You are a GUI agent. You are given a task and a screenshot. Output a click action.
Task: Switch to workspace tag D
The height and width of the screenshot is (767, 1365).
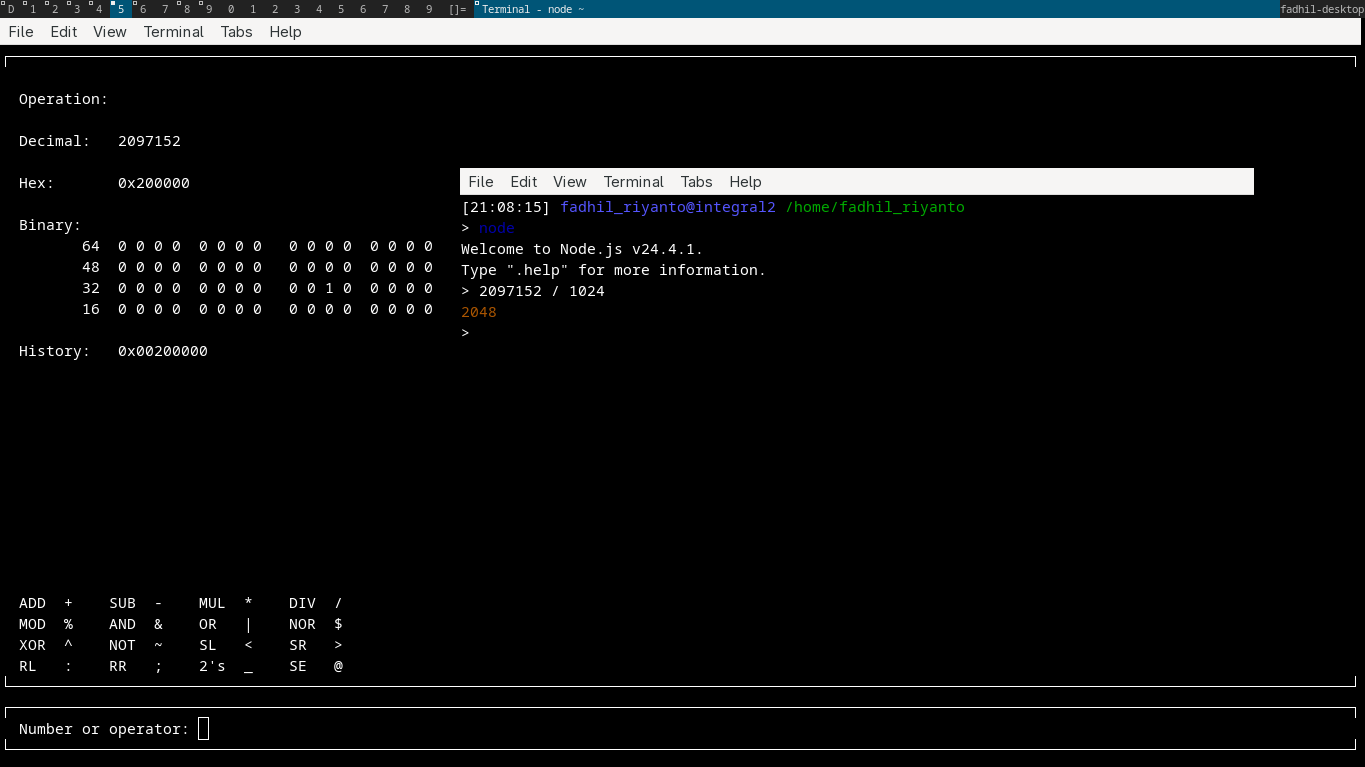[x=11, y=9]
